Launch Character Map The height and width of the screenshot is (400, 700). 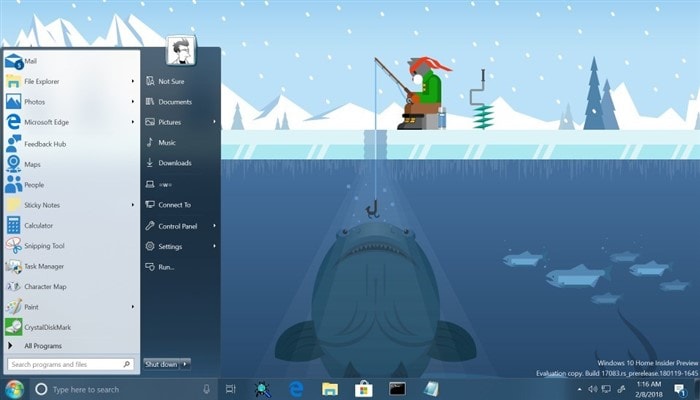[71, 287]
